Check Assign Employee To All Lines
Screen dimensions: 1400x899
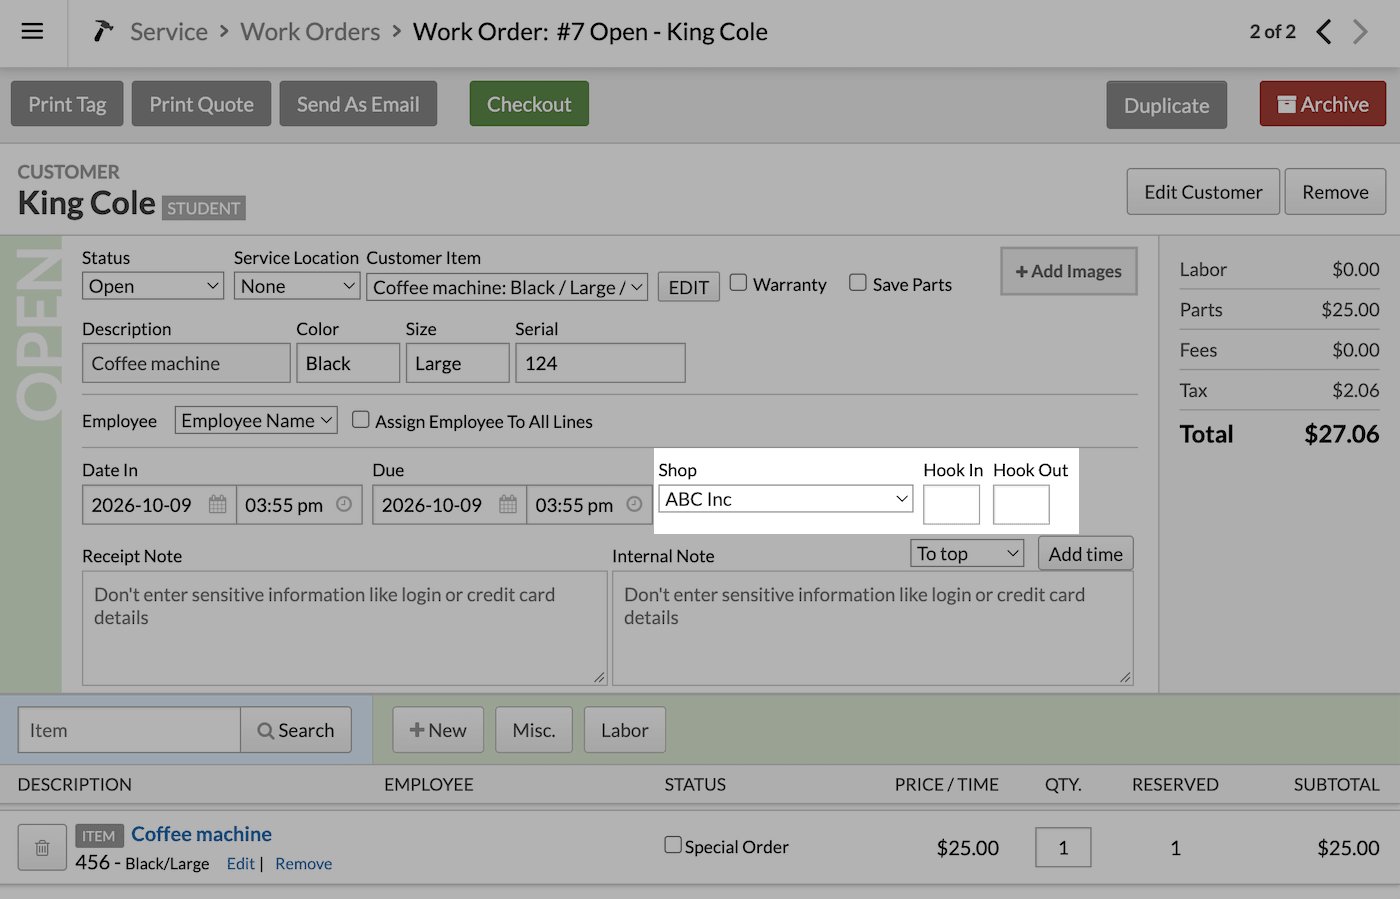[361, 420]
